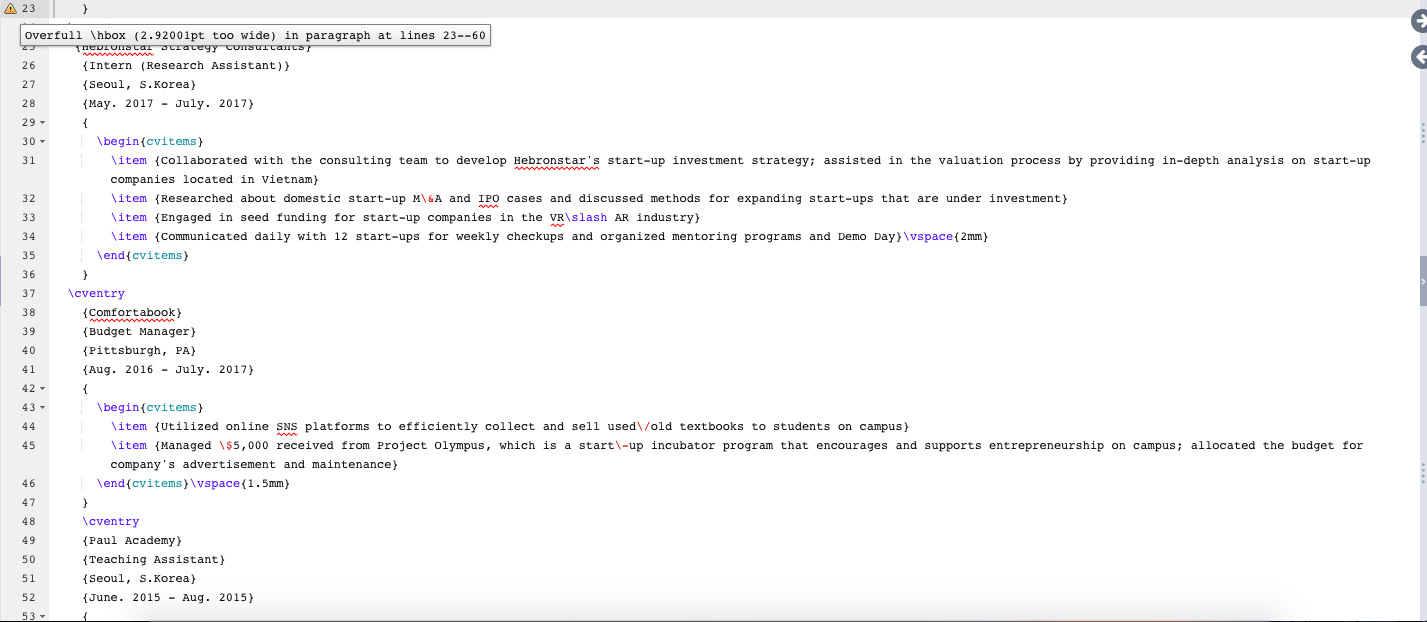Fold the cvitems block at line 30
The width and height of the screenshot is (1427, 622).
(x=42, y=142)
